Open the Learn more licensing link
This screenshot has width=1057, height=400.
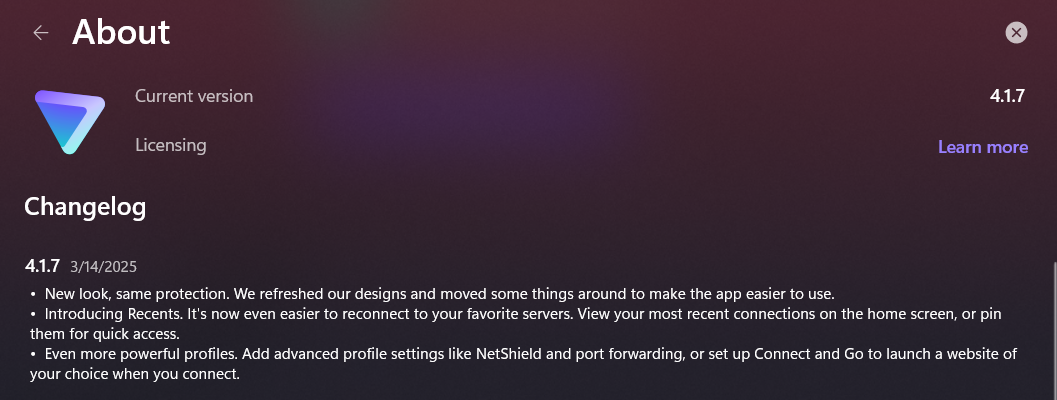click(x=982, y=147)
